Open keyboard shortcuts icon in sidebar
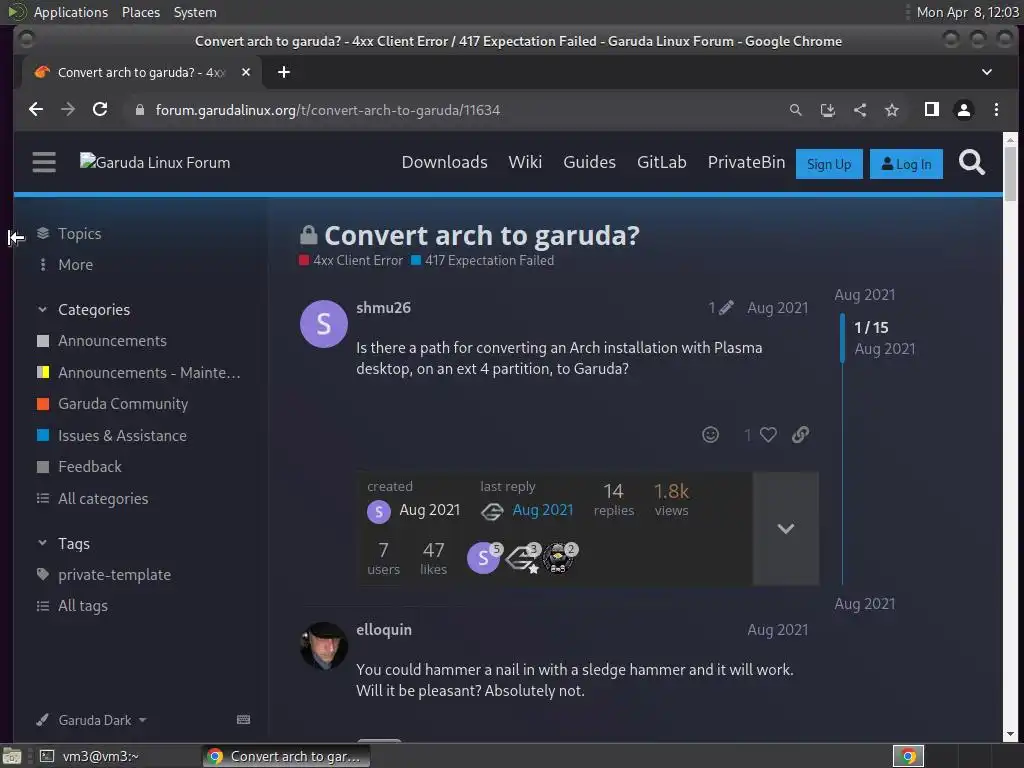 coord(244,720)
